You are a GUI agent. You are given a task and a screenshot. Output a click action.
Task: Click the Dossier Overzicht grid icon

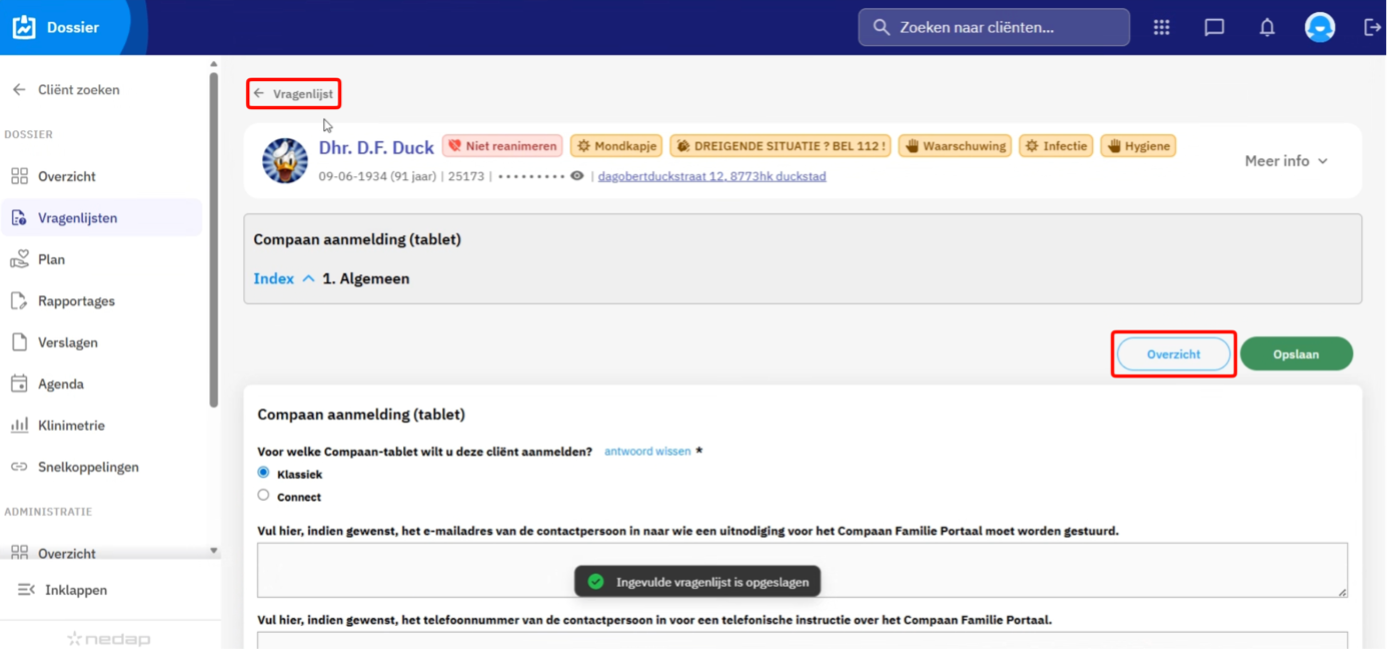point(19,176)
